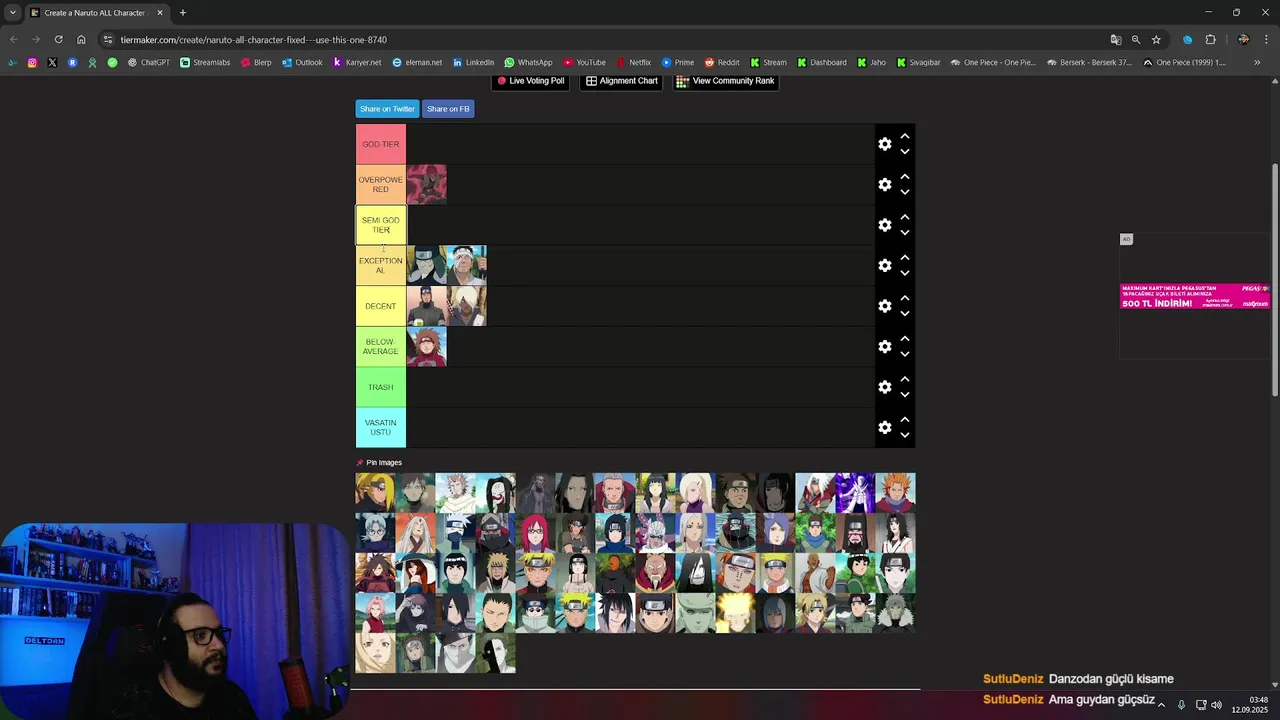Click the page vertical scrollbar

1274,280
